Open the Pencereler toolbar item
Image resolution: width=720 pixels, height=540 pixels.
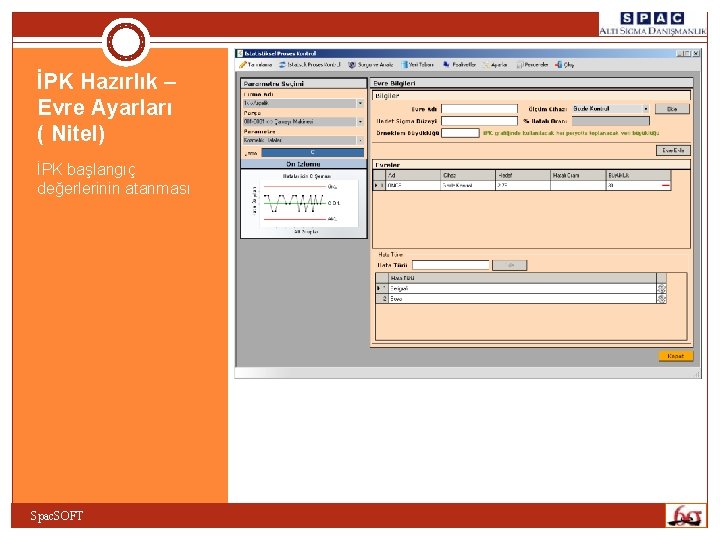click(x=532, y=65)
